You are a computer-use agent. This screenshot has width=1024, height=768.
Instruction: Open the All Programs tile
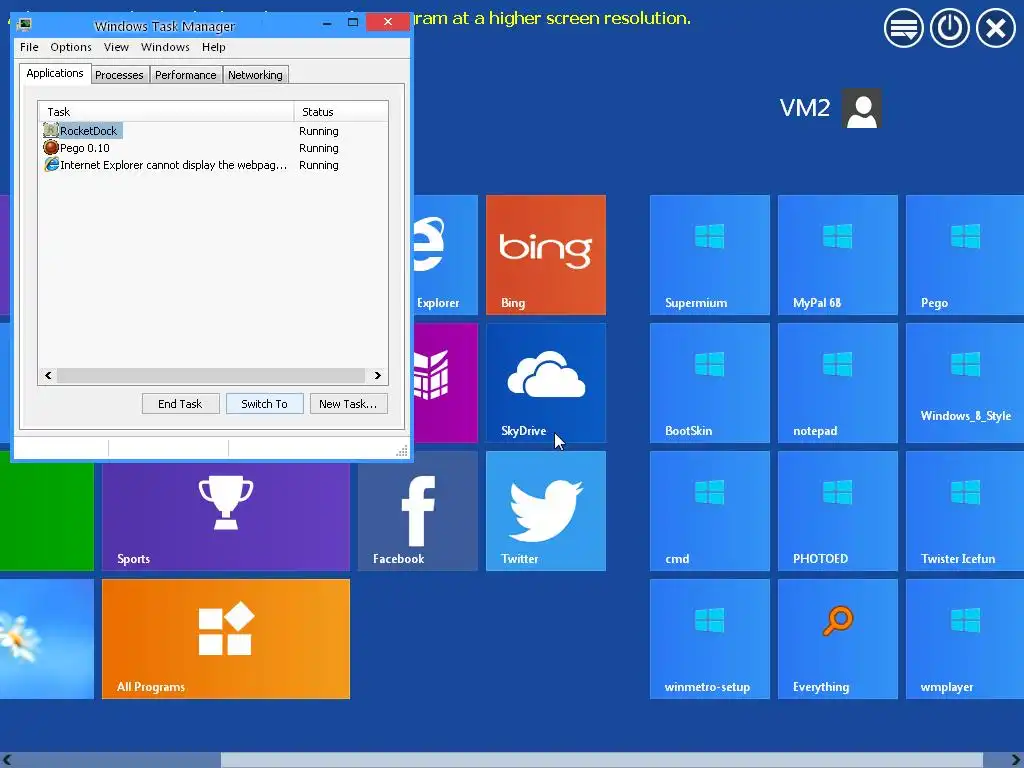click(225, 639)
